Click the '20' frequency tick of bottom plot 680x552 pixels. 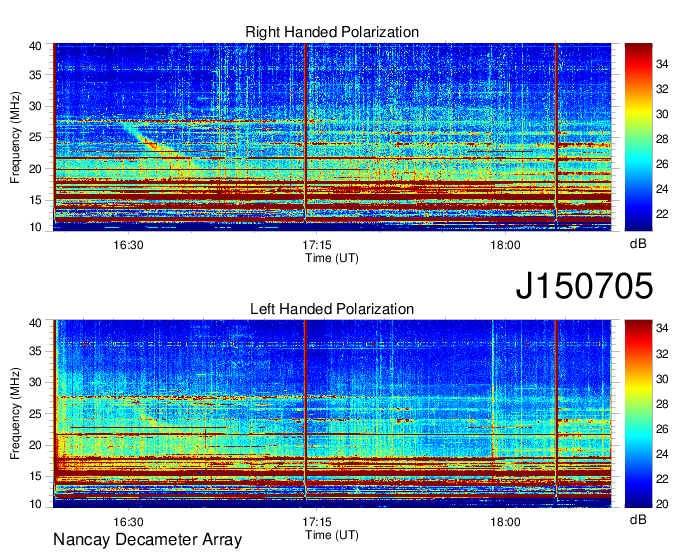tap(35, 445)
